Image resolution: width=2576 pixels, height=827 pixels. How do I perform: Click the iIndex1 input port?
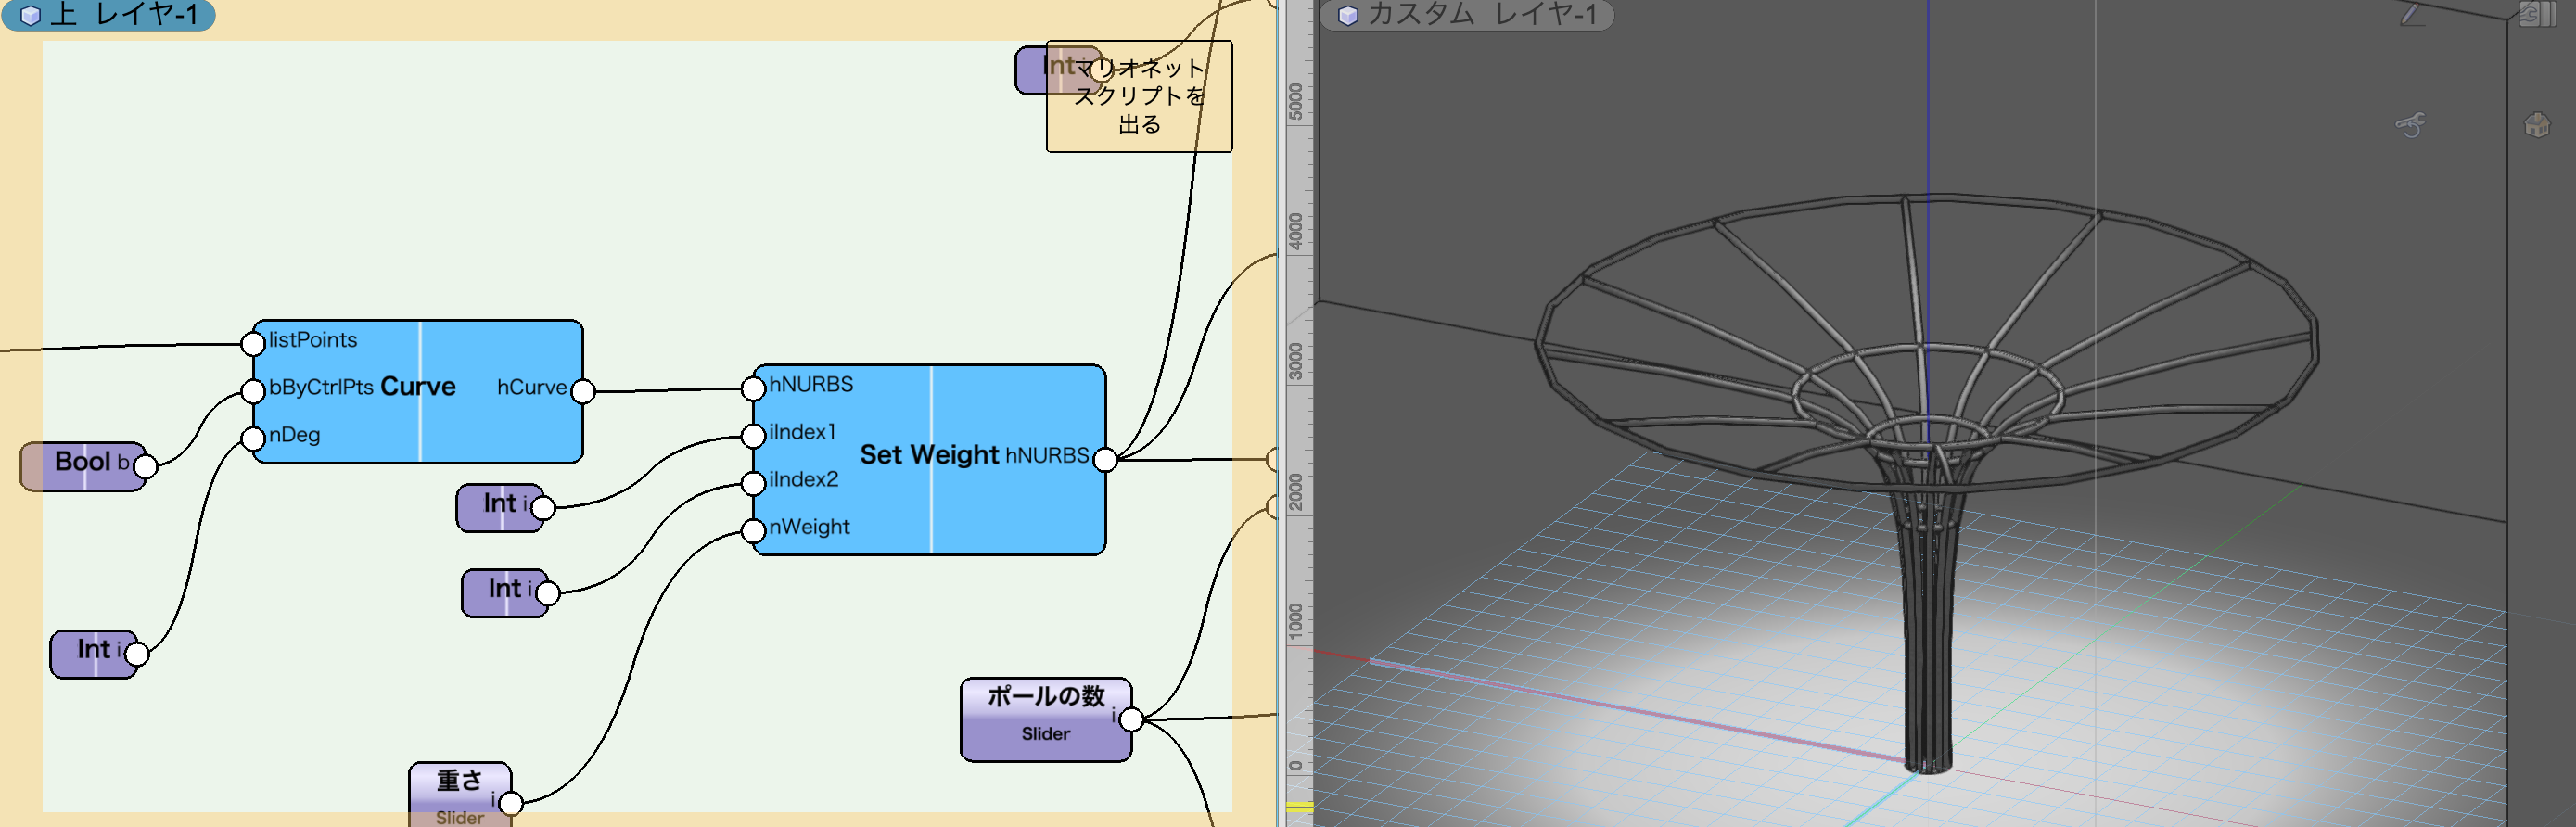[753, 436]
